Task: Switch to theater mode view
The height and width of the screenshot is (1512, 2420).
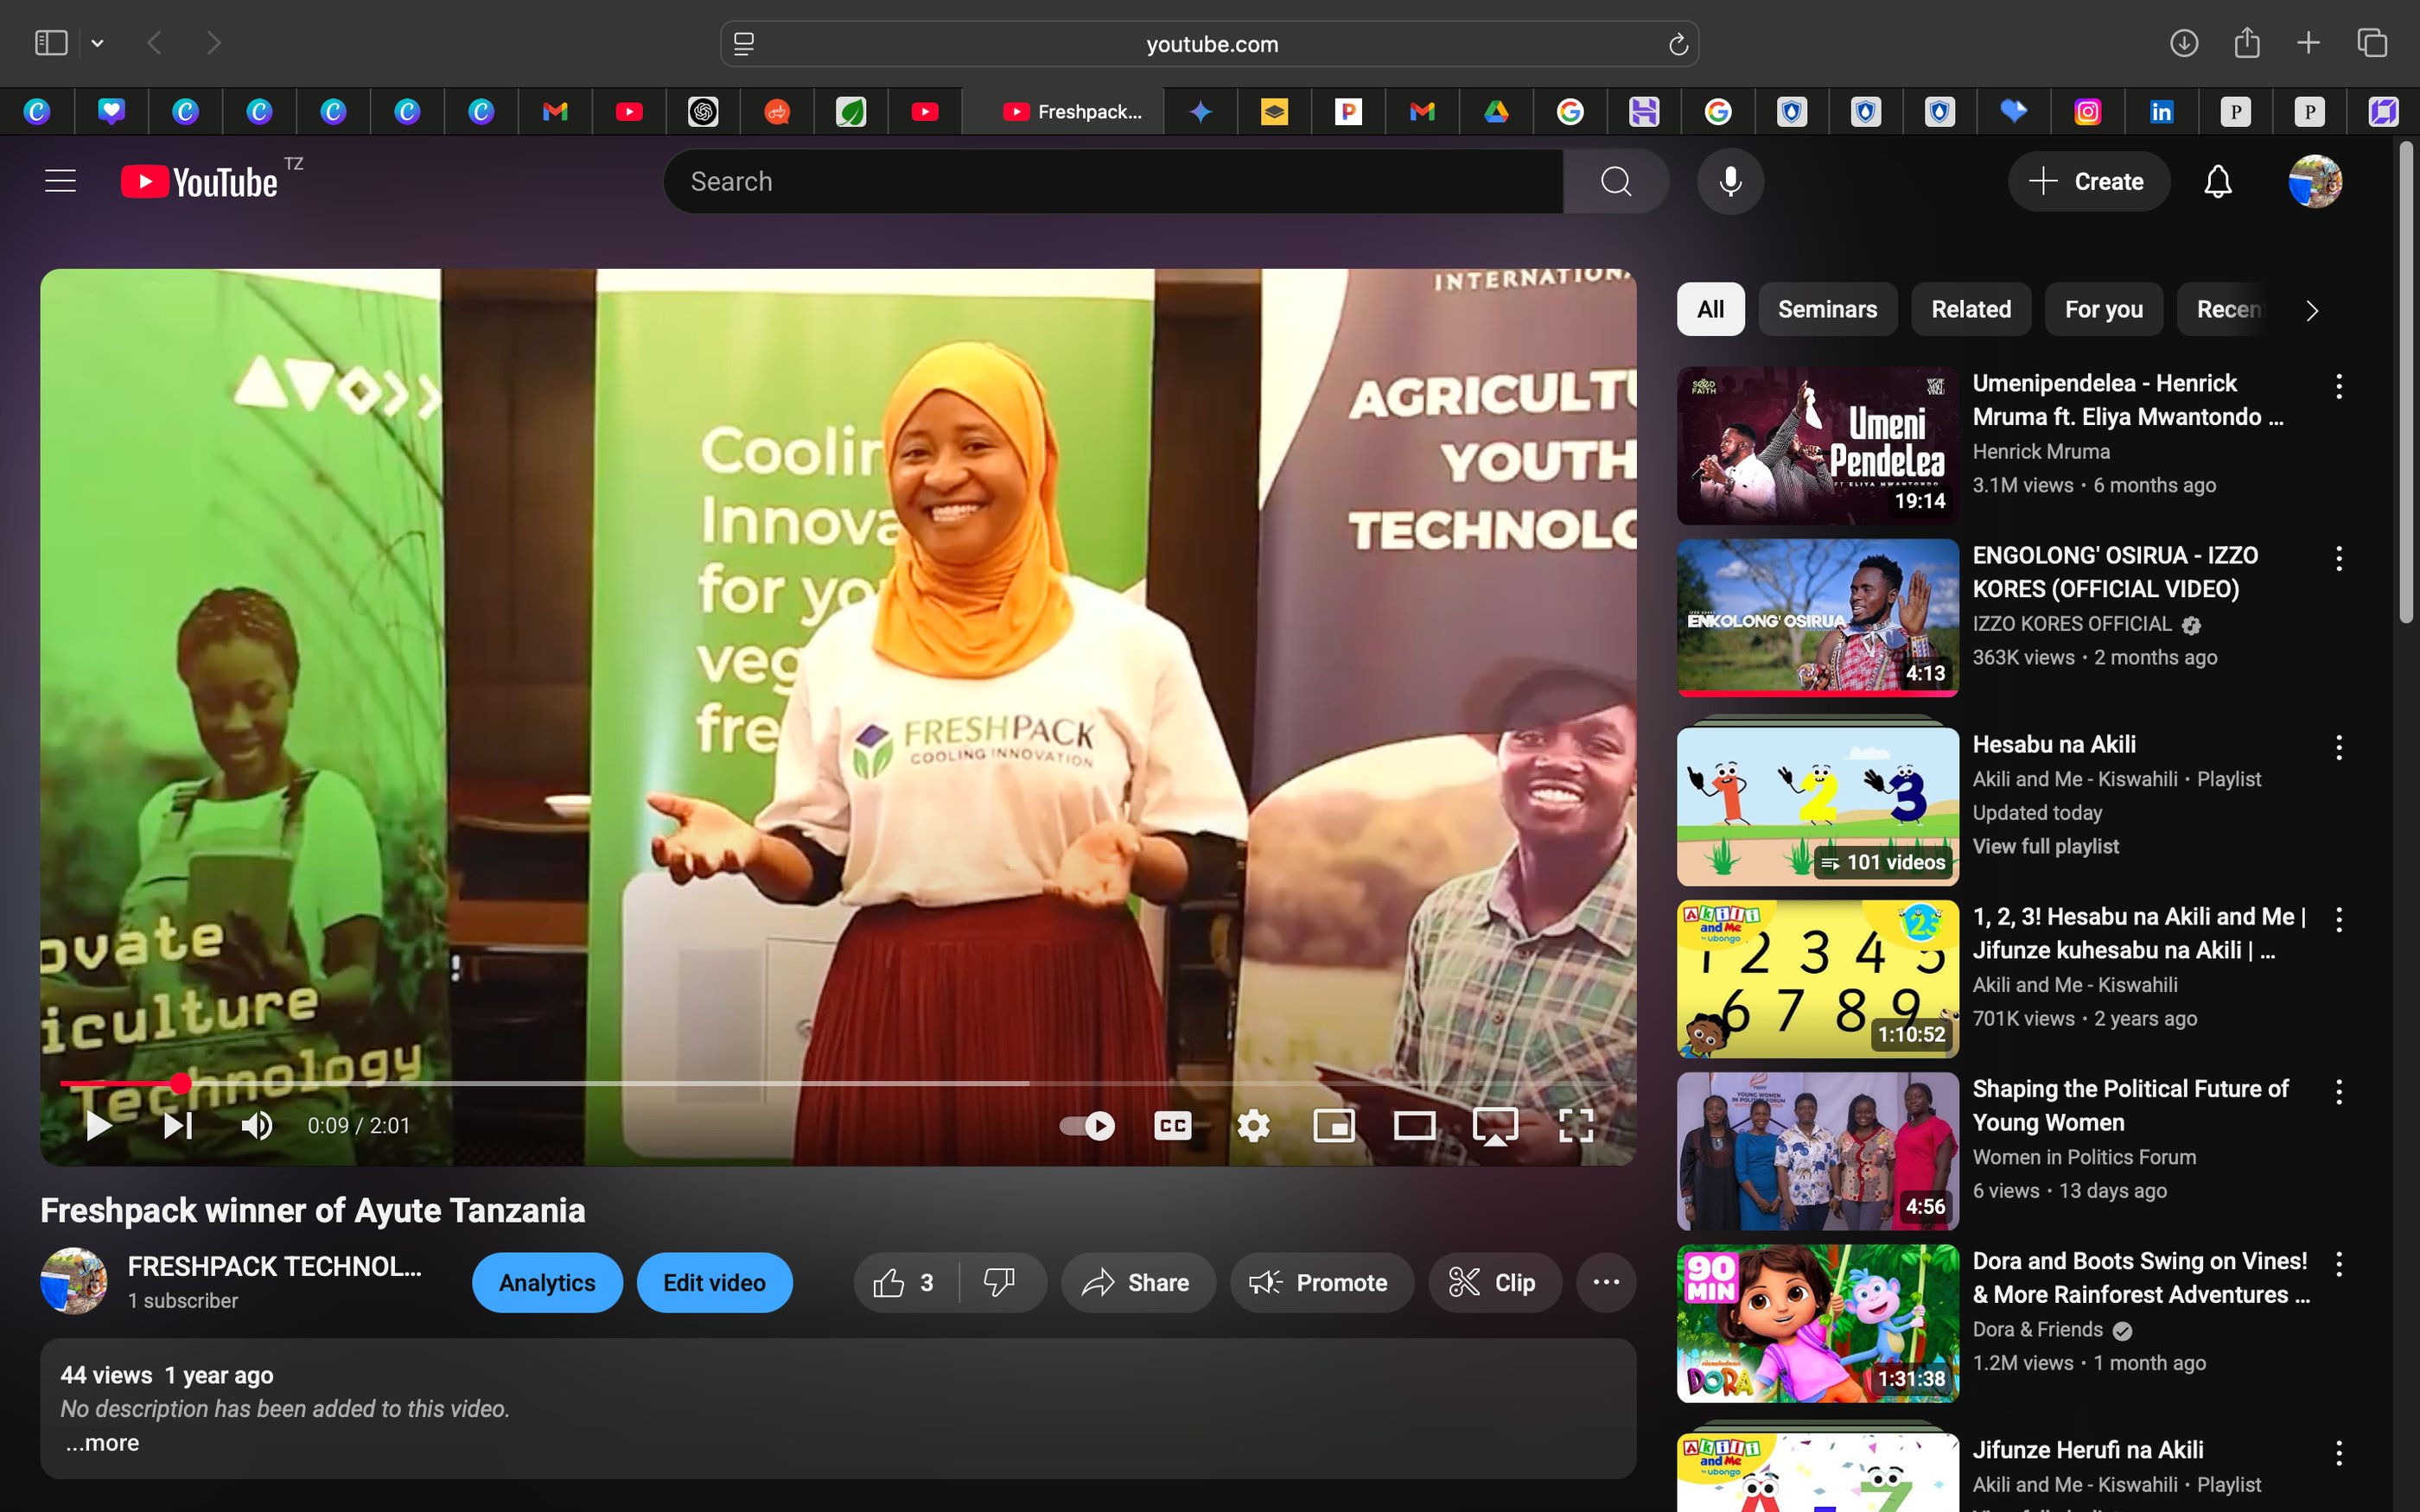Action: point(1414,1126)
